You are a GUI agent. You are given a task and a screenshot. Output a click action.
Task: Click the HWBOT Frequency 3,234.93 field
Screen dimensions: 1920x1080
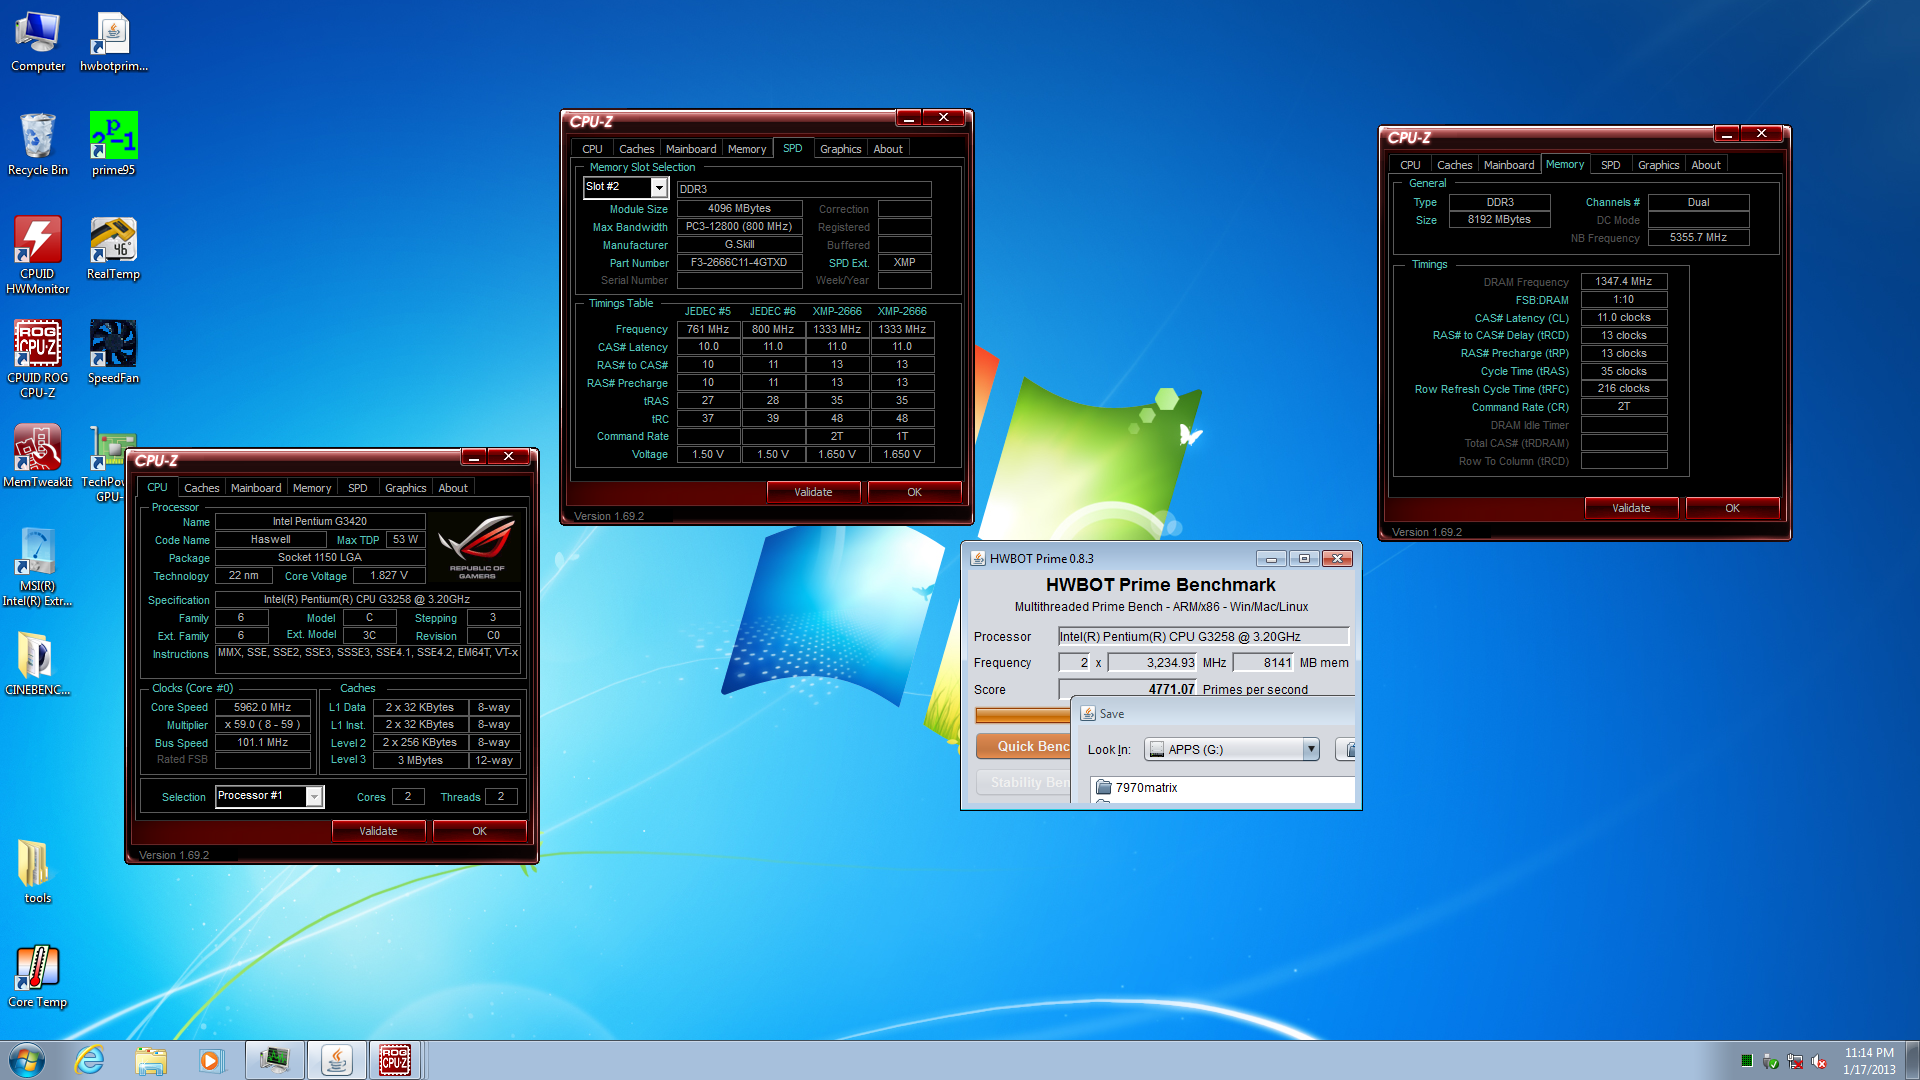tap(1152, 662)
